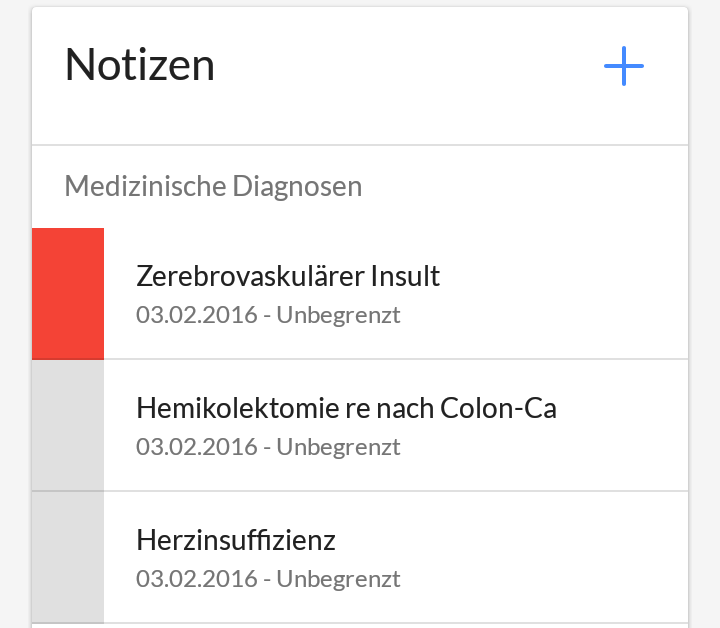Viewport: 720px width, 628px height.
Task: Click the date line under Herzinsuffizienz
Action: click(268, 578)
